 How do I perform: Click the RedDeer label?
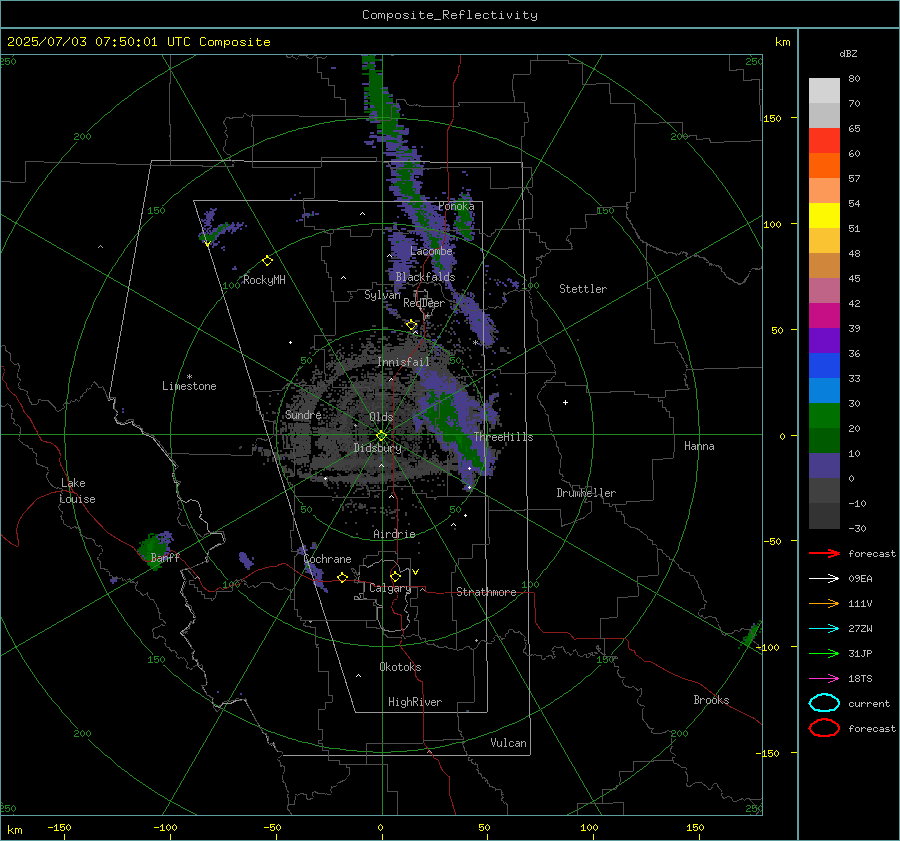[x=424, y=303]
